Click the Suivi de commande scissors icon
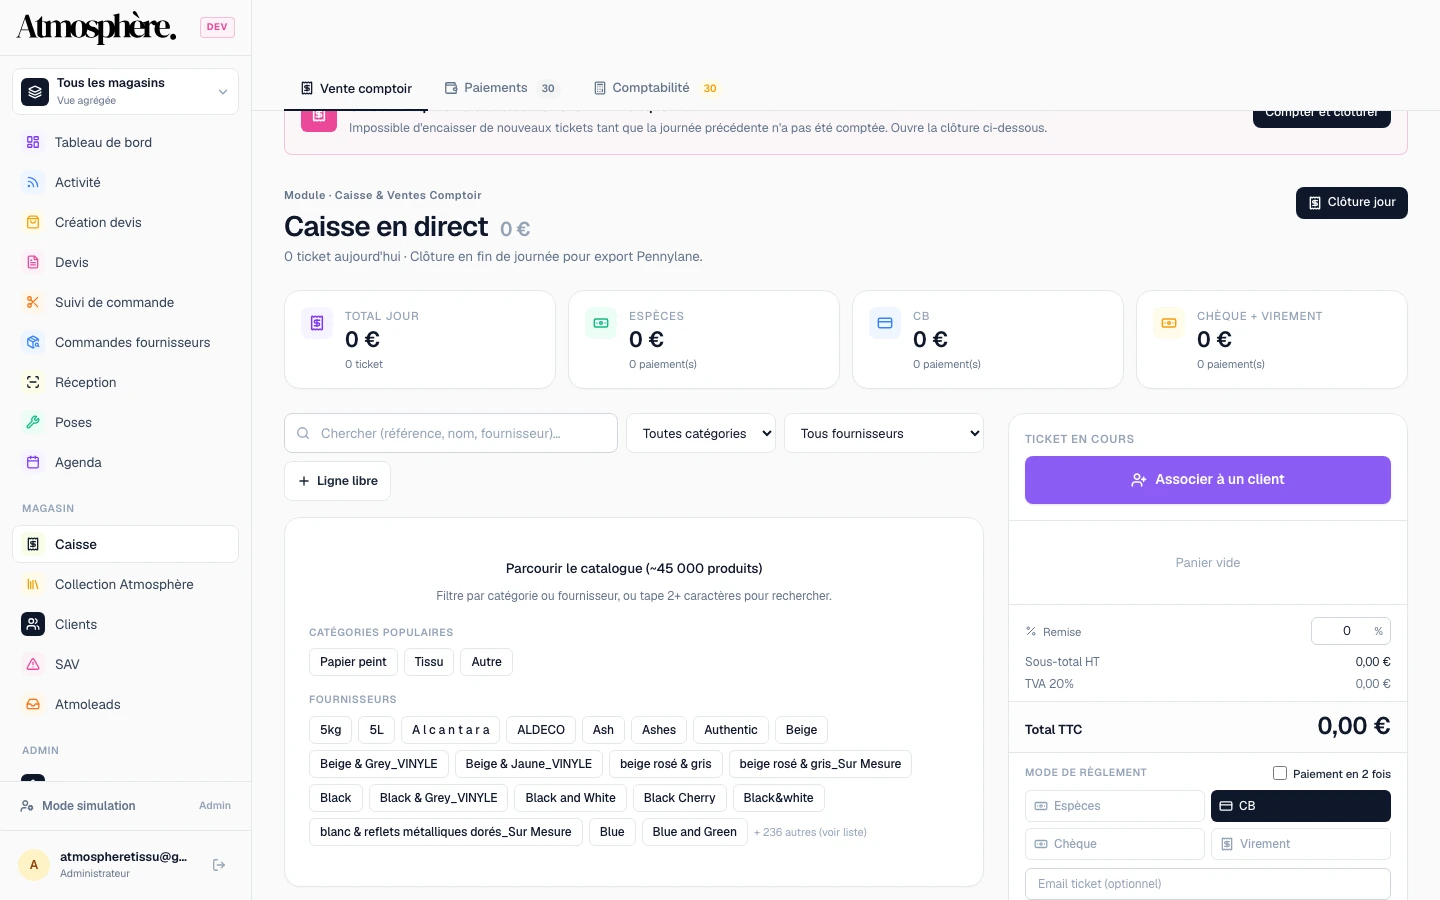This screenshot has width=1440, height=900. tap(33, 302)
